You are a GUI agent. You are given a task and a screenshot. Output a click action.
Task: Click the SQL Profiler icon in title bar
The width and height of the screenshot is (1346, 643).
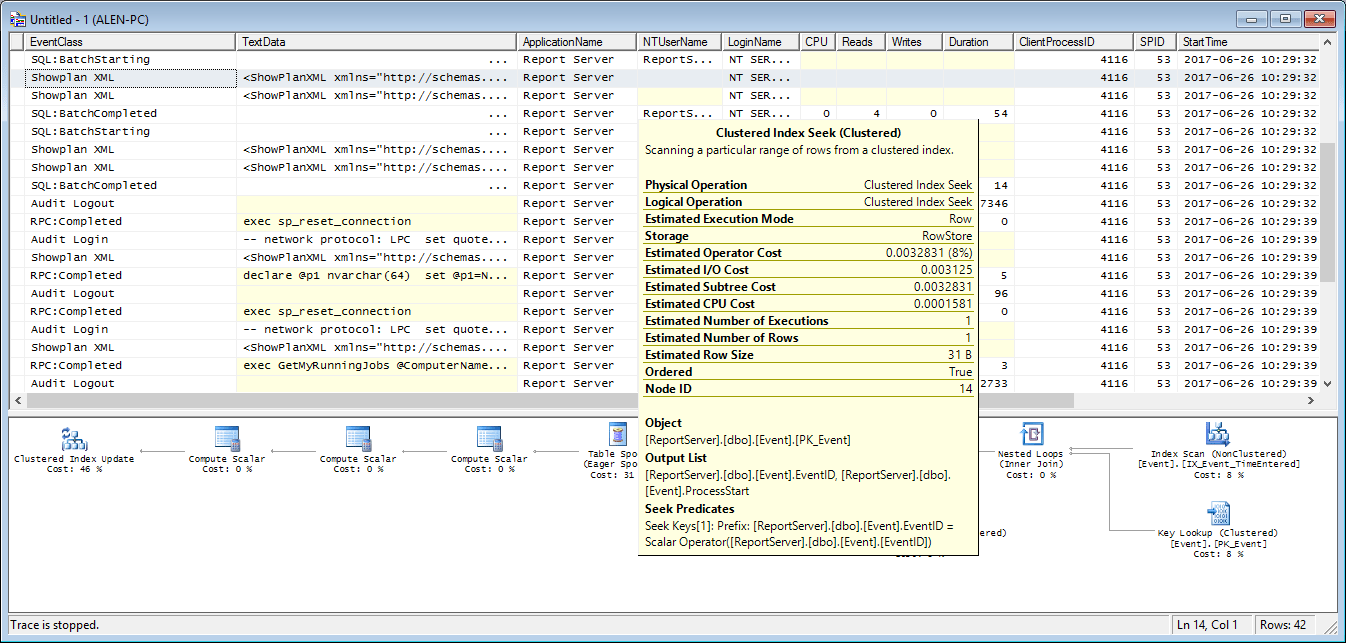pos(17,17)
